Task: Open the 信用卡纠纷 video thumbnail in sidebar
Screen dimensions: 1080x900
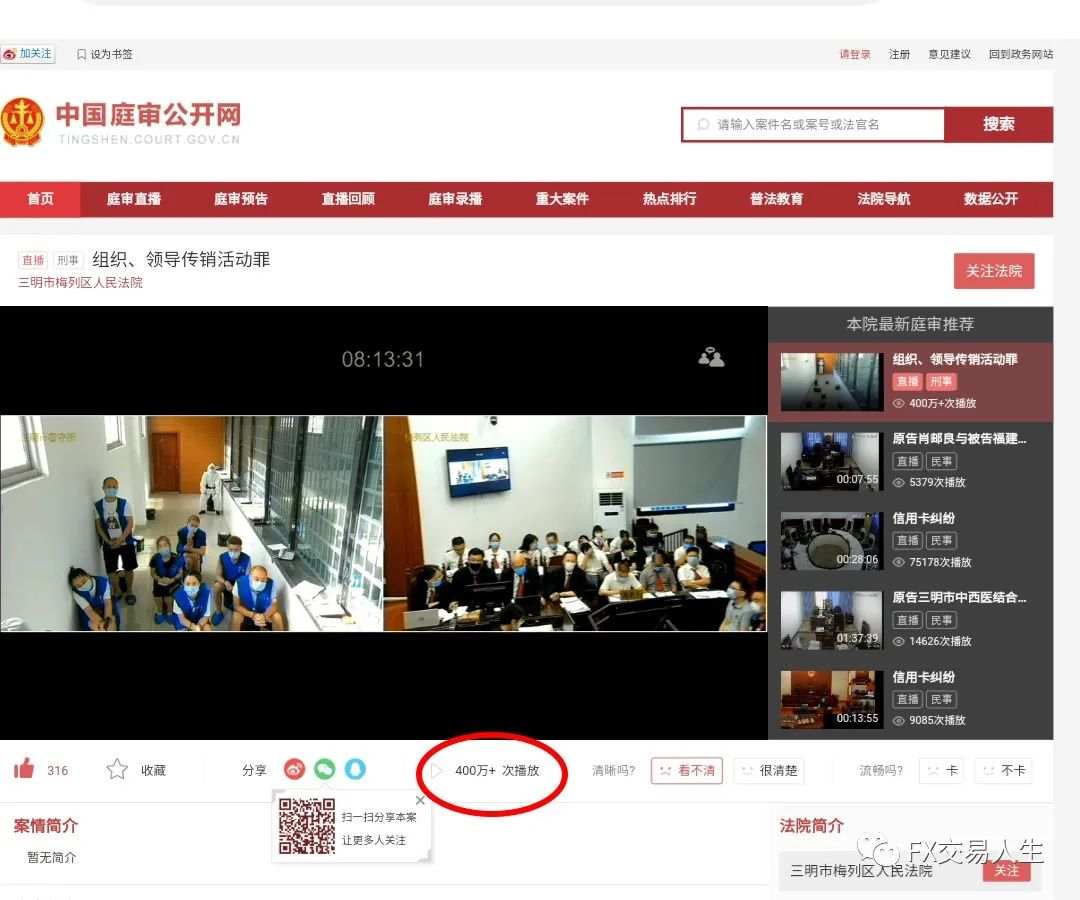Action: coord(831,540)
